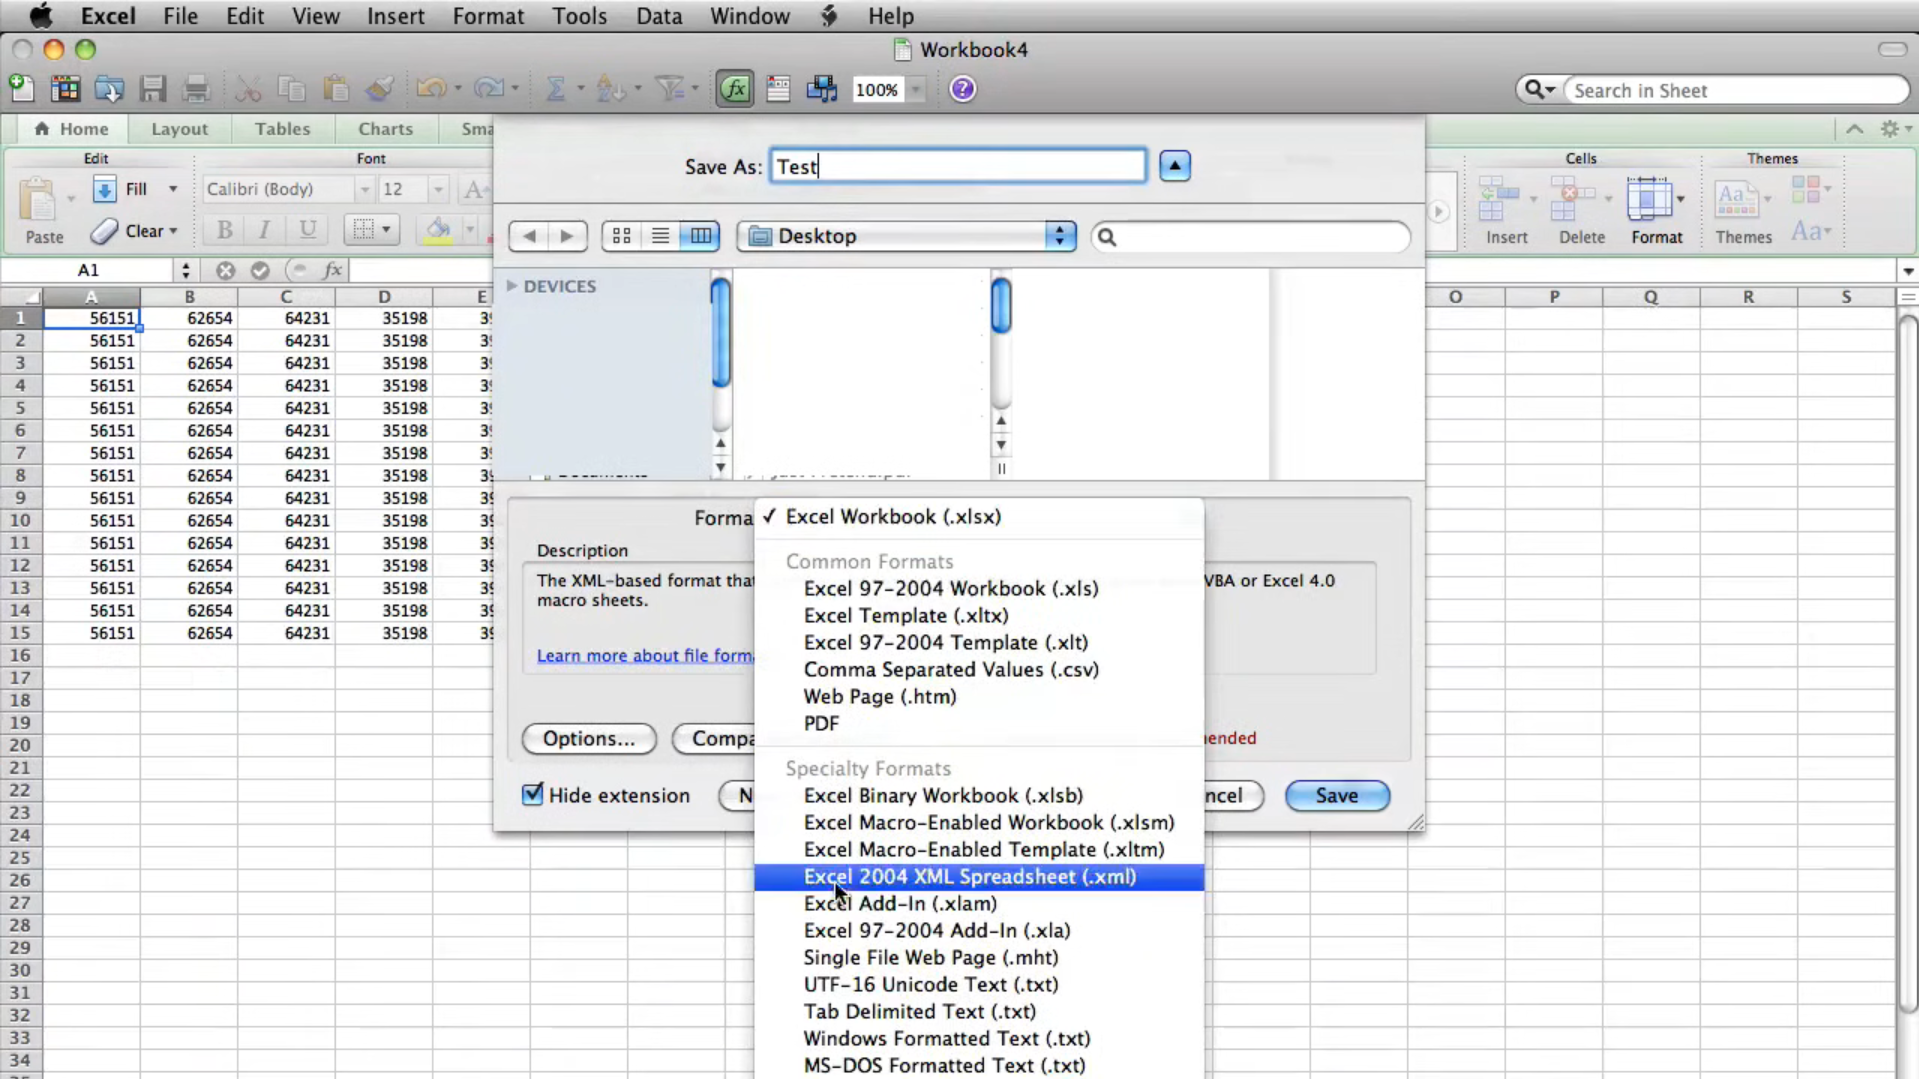Expand the DEVICES sidebar section

(512, 286)
